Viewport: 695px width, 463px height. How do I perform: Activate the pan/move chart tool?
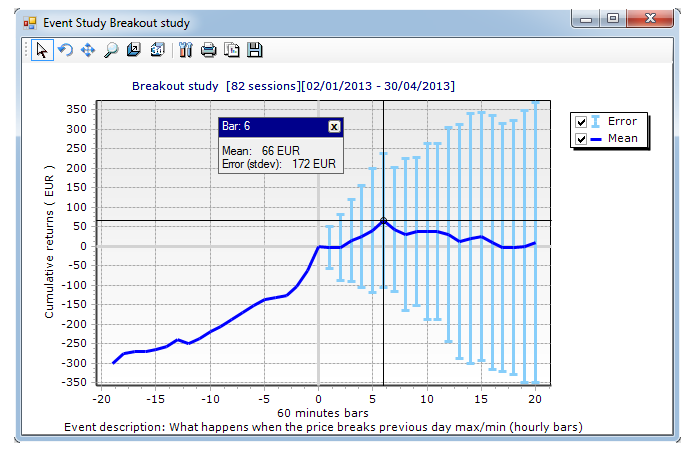click(x=88, y=50)
